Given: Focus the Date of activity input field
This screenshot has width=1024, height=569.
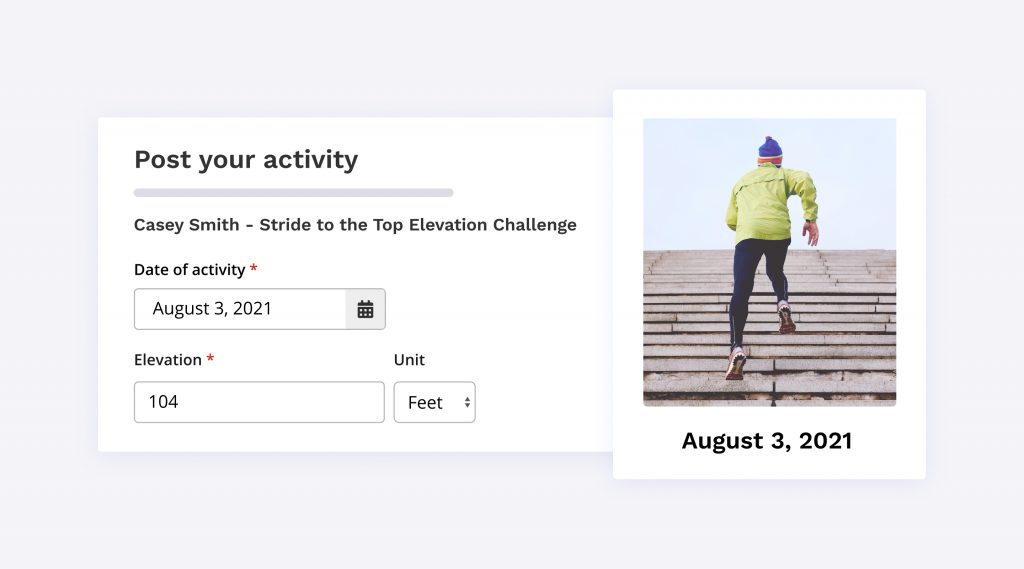Looking at the screenshot, I should [240, 309].
